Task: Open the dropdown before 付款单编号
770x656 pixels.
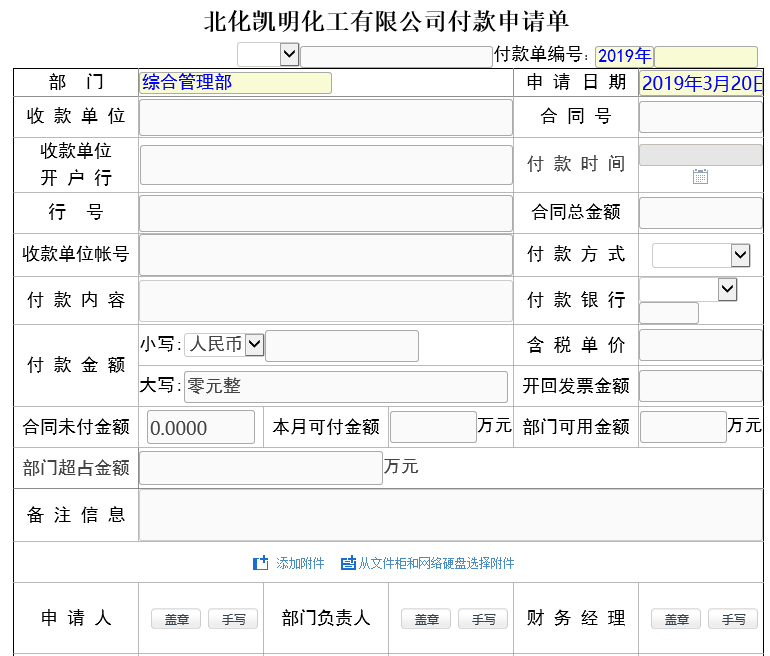Action: pyautogui.click(x=268, y=55)
